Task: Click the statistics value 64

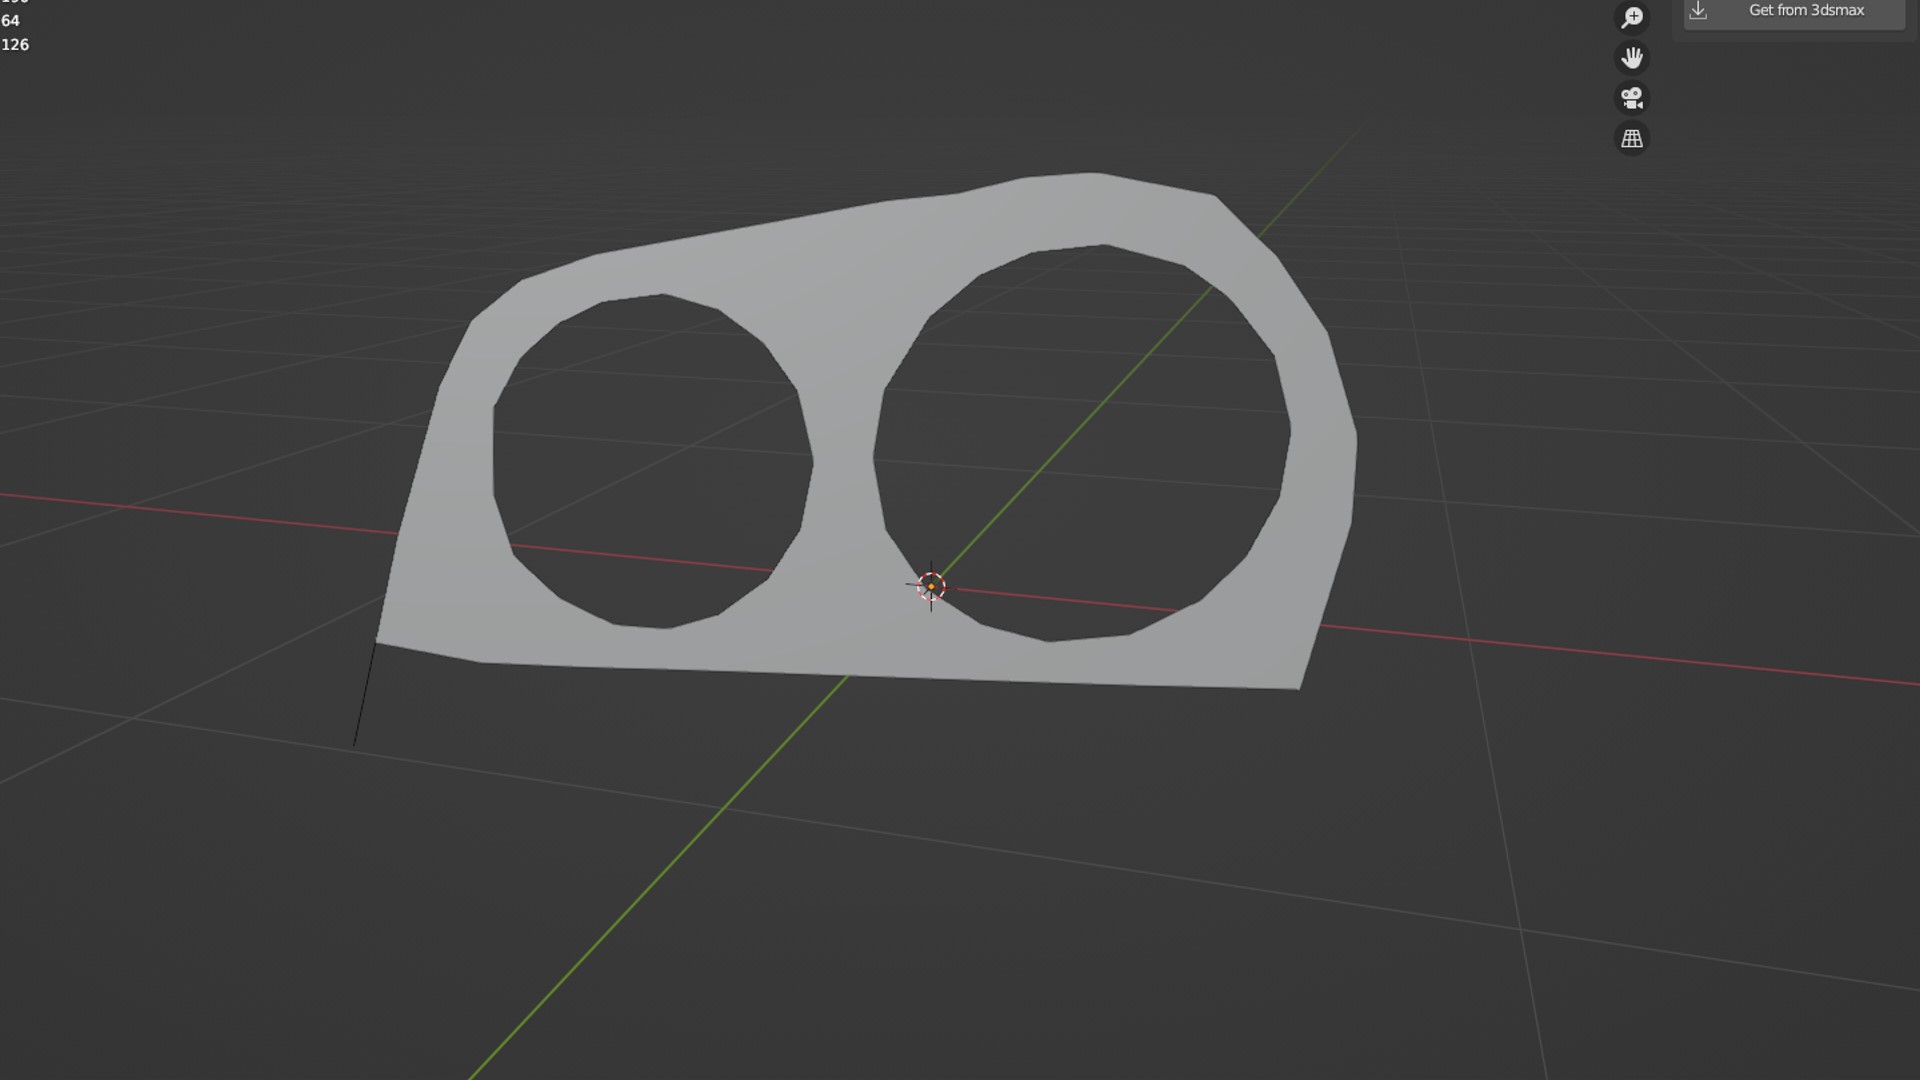Action: [x=10, y=21]
